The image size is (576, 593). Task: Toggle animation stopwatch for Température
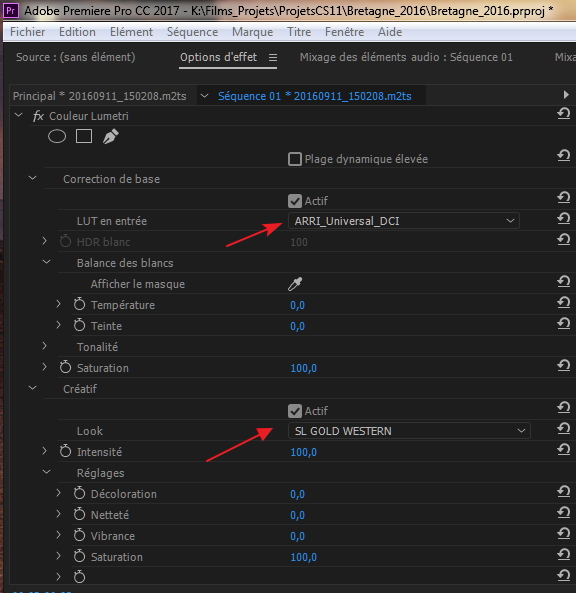point(79,304)
